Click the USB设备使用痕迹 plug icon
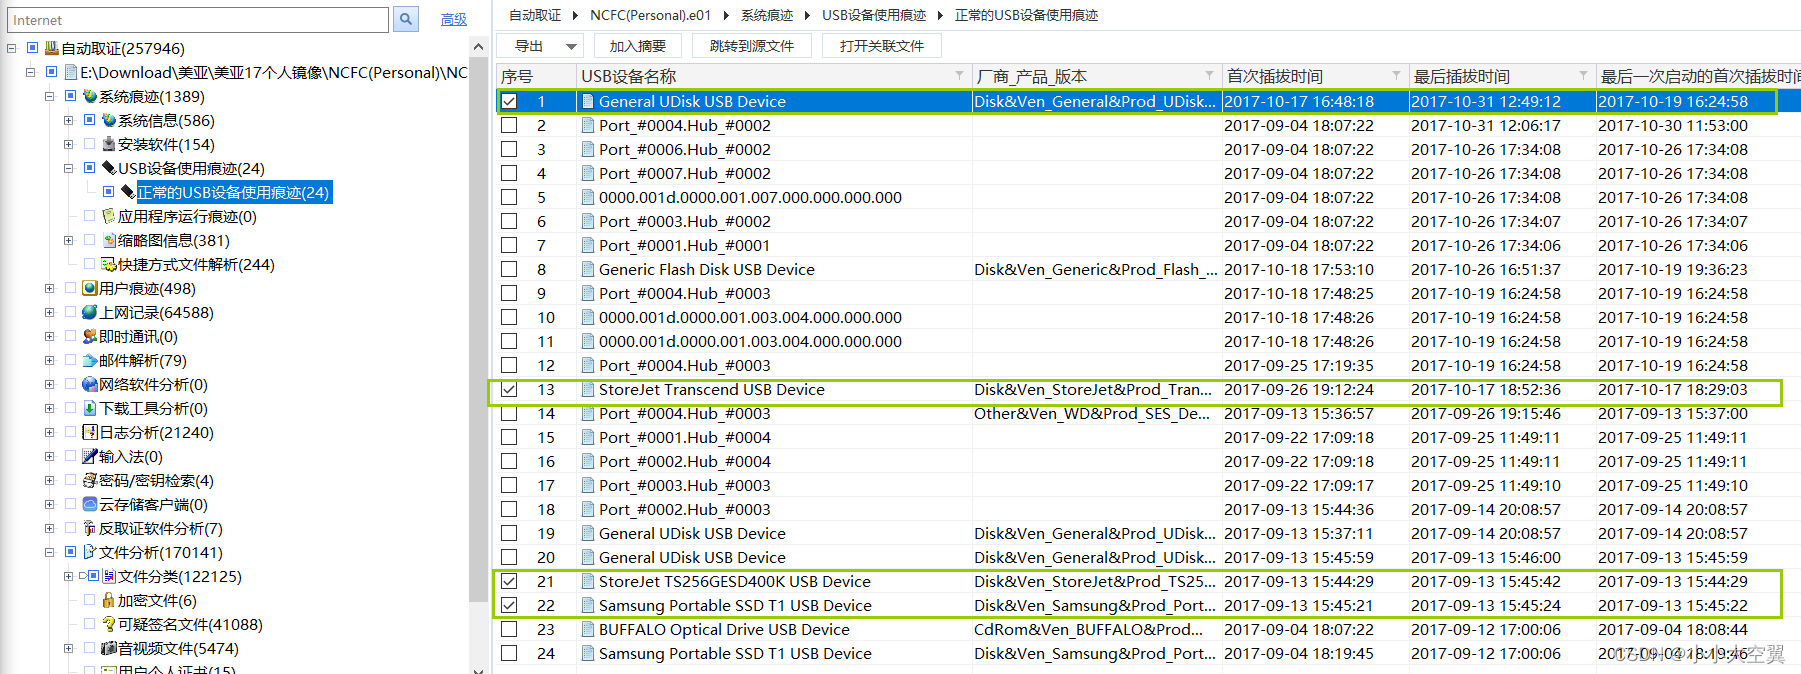1801x674 pixels. (x=109, y=168)
